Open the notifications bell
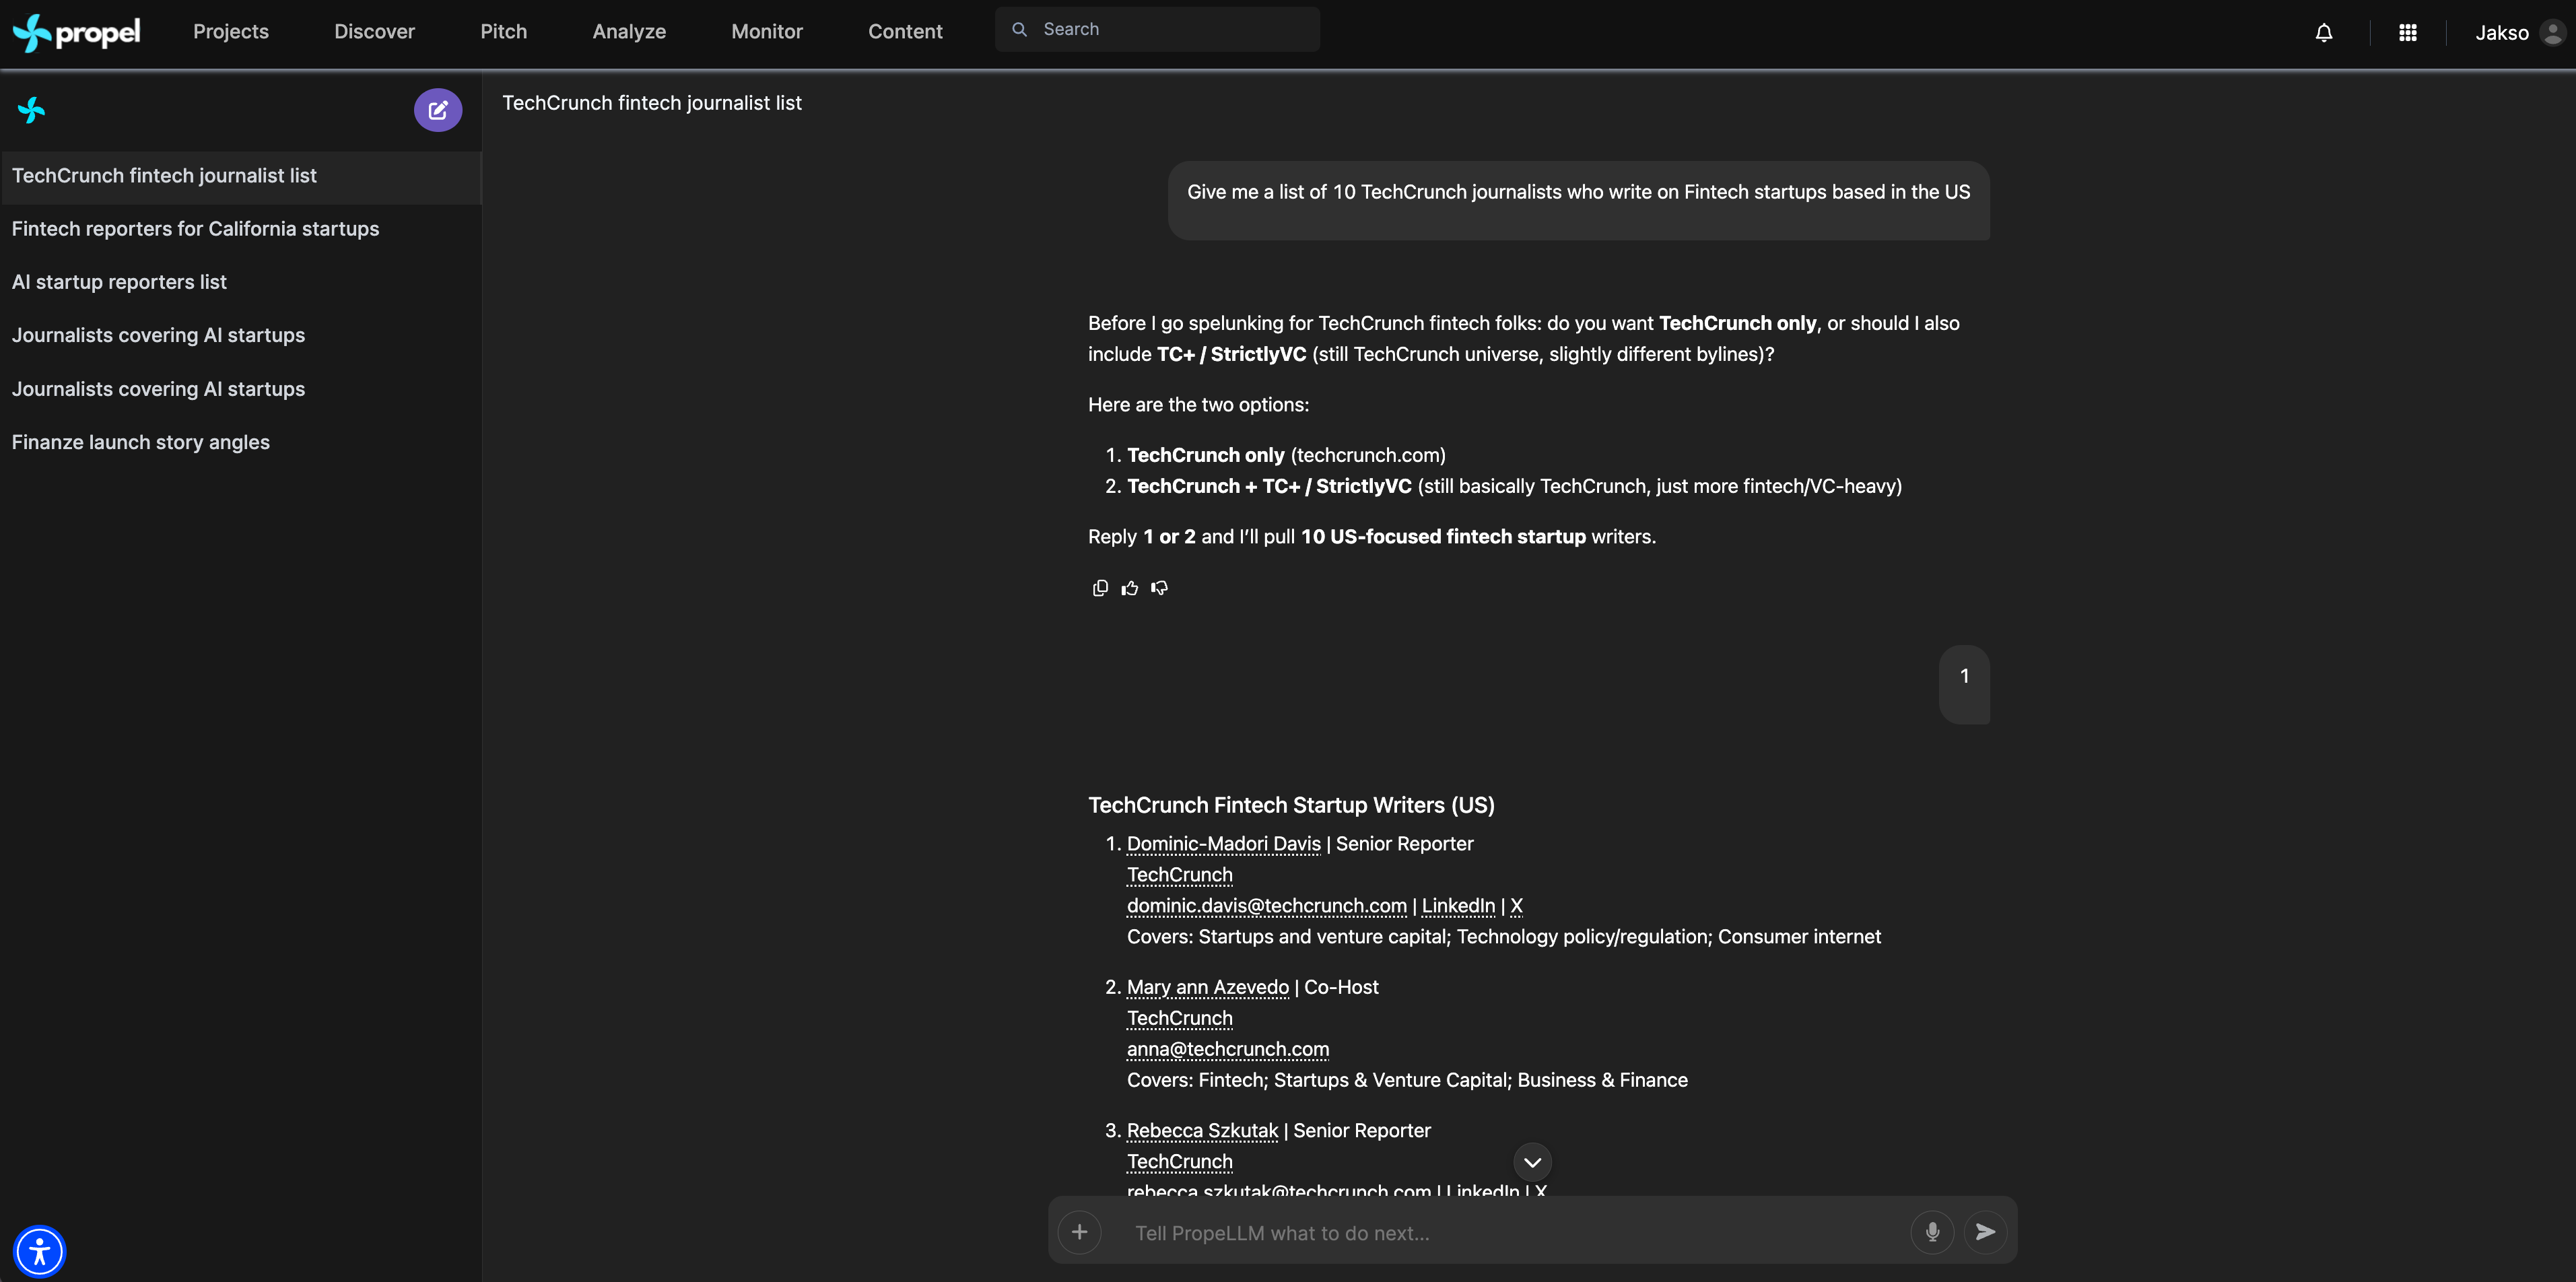This screenshot has width=2576, height=1282. coord(2323,33)
